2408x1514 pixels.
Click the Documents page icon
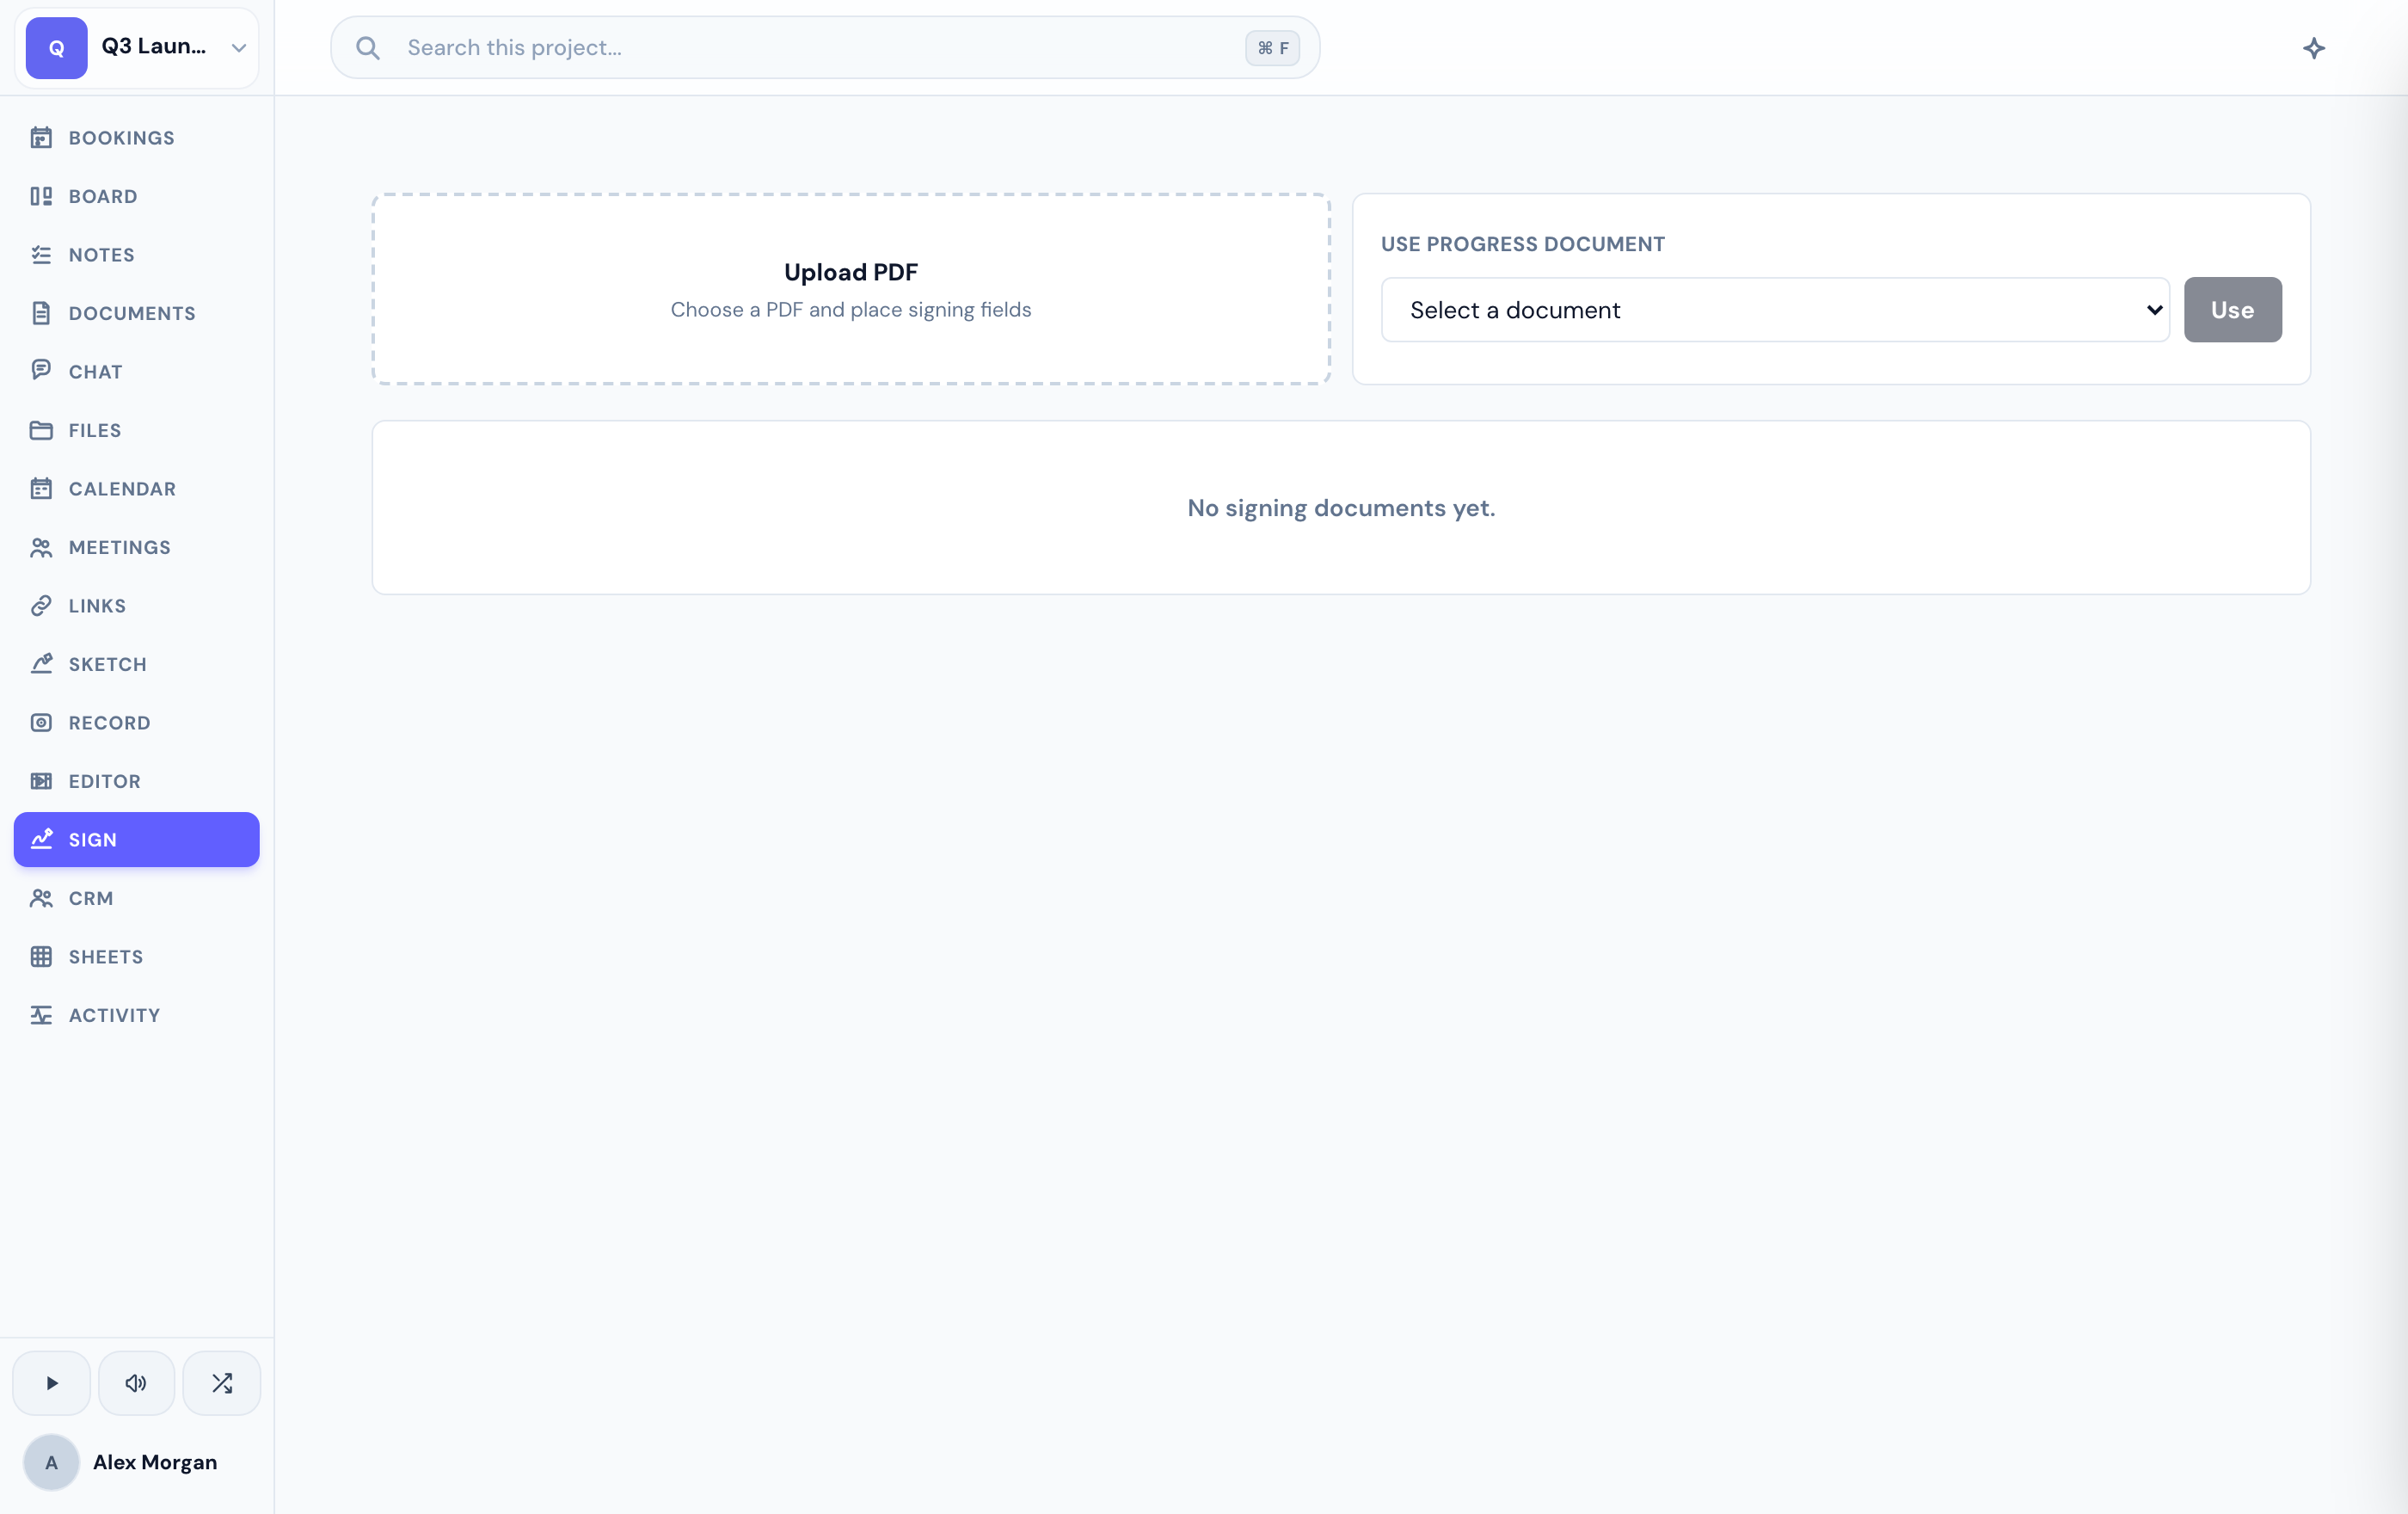tap(41, 313)
